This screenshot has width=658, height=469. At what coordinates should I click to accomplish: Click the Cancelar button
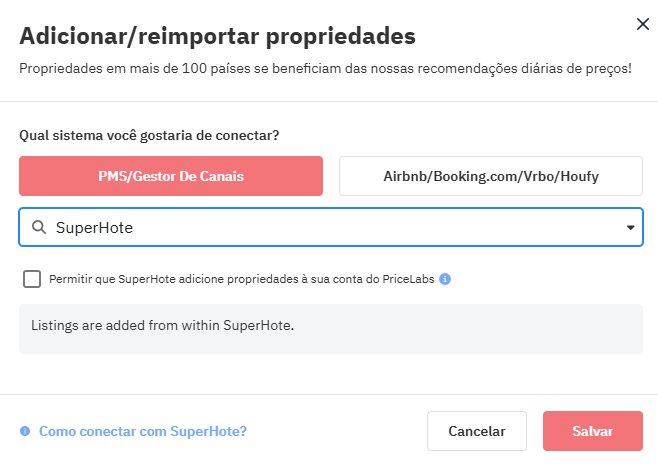point(477,431)
